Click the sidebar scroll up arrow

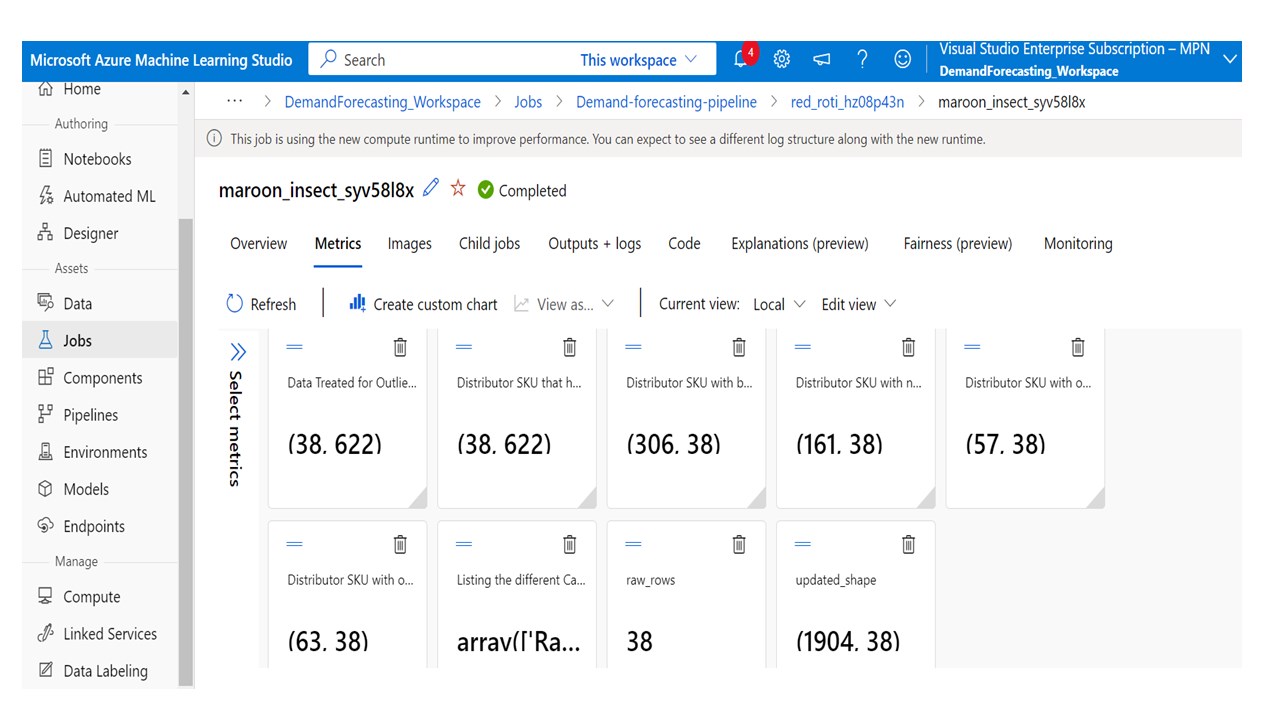[186, 92]
